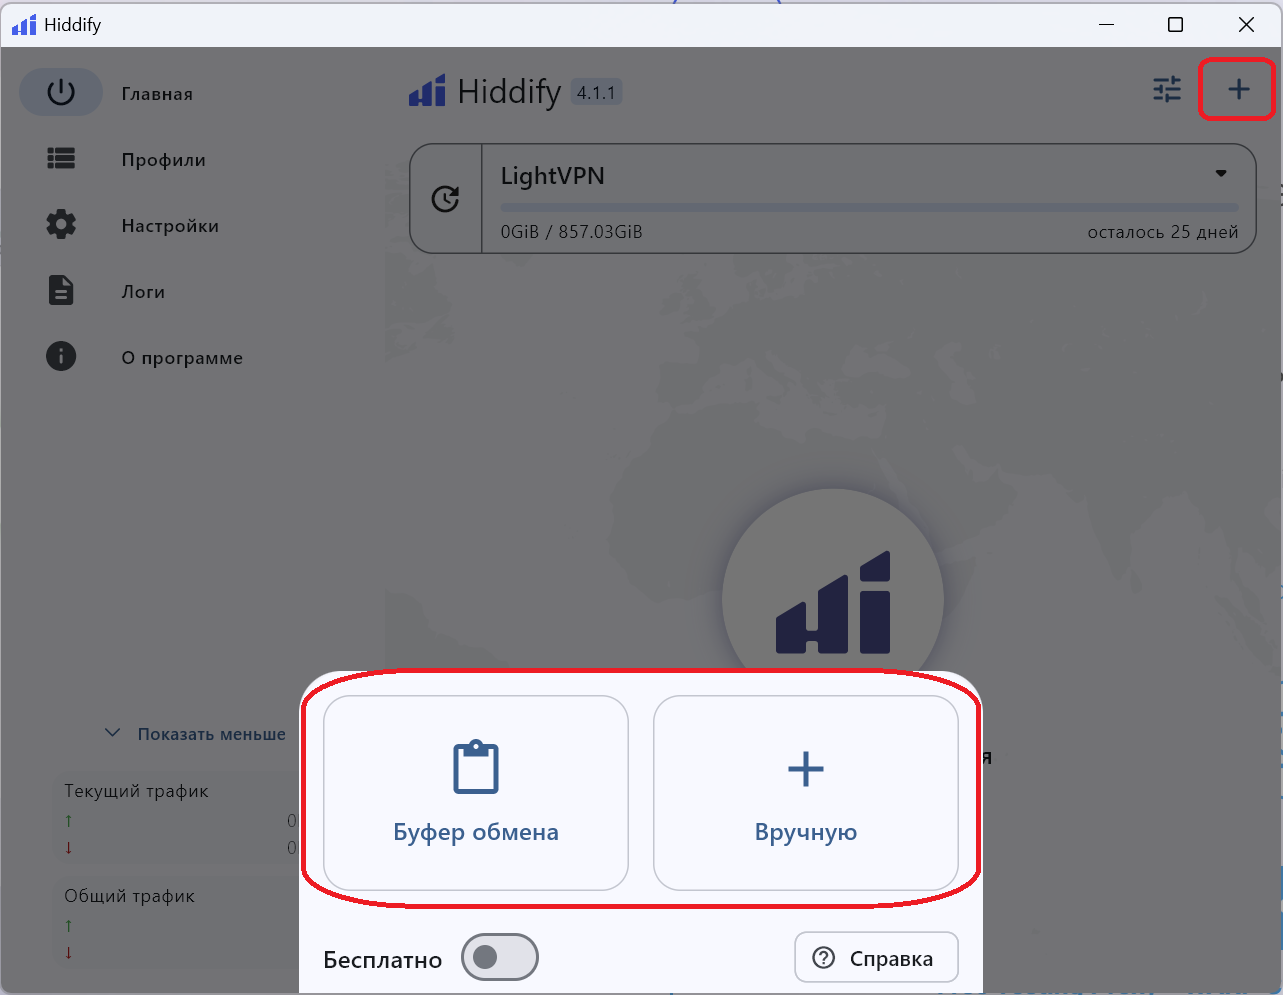
Task: Click the Hiddify logo in header
Action: point(427,91)
